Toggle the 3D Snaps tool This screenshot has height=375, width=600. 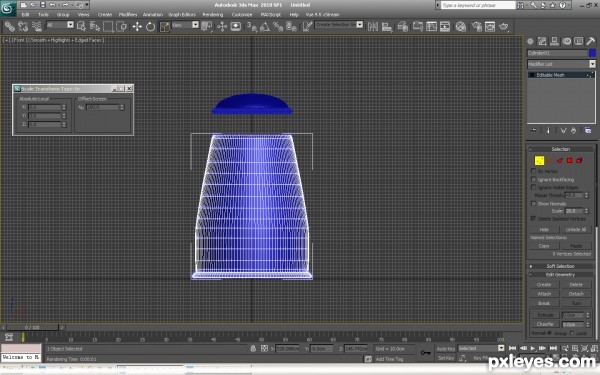click(x=251, y=26)
